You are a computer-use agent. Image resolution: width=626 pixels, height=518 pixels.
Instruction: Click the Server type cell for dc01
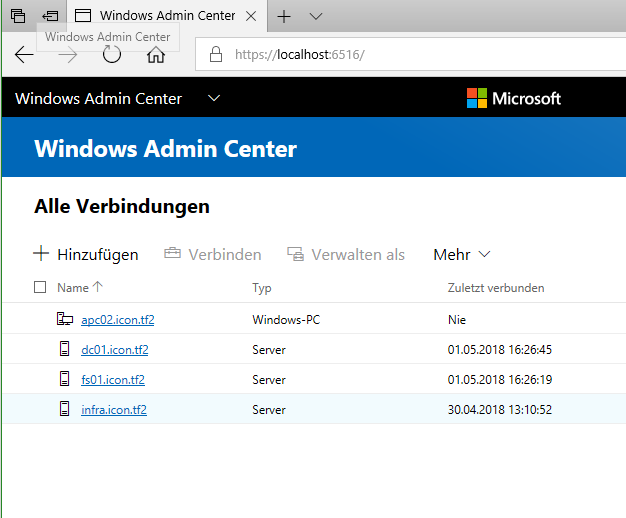[269, 350]
